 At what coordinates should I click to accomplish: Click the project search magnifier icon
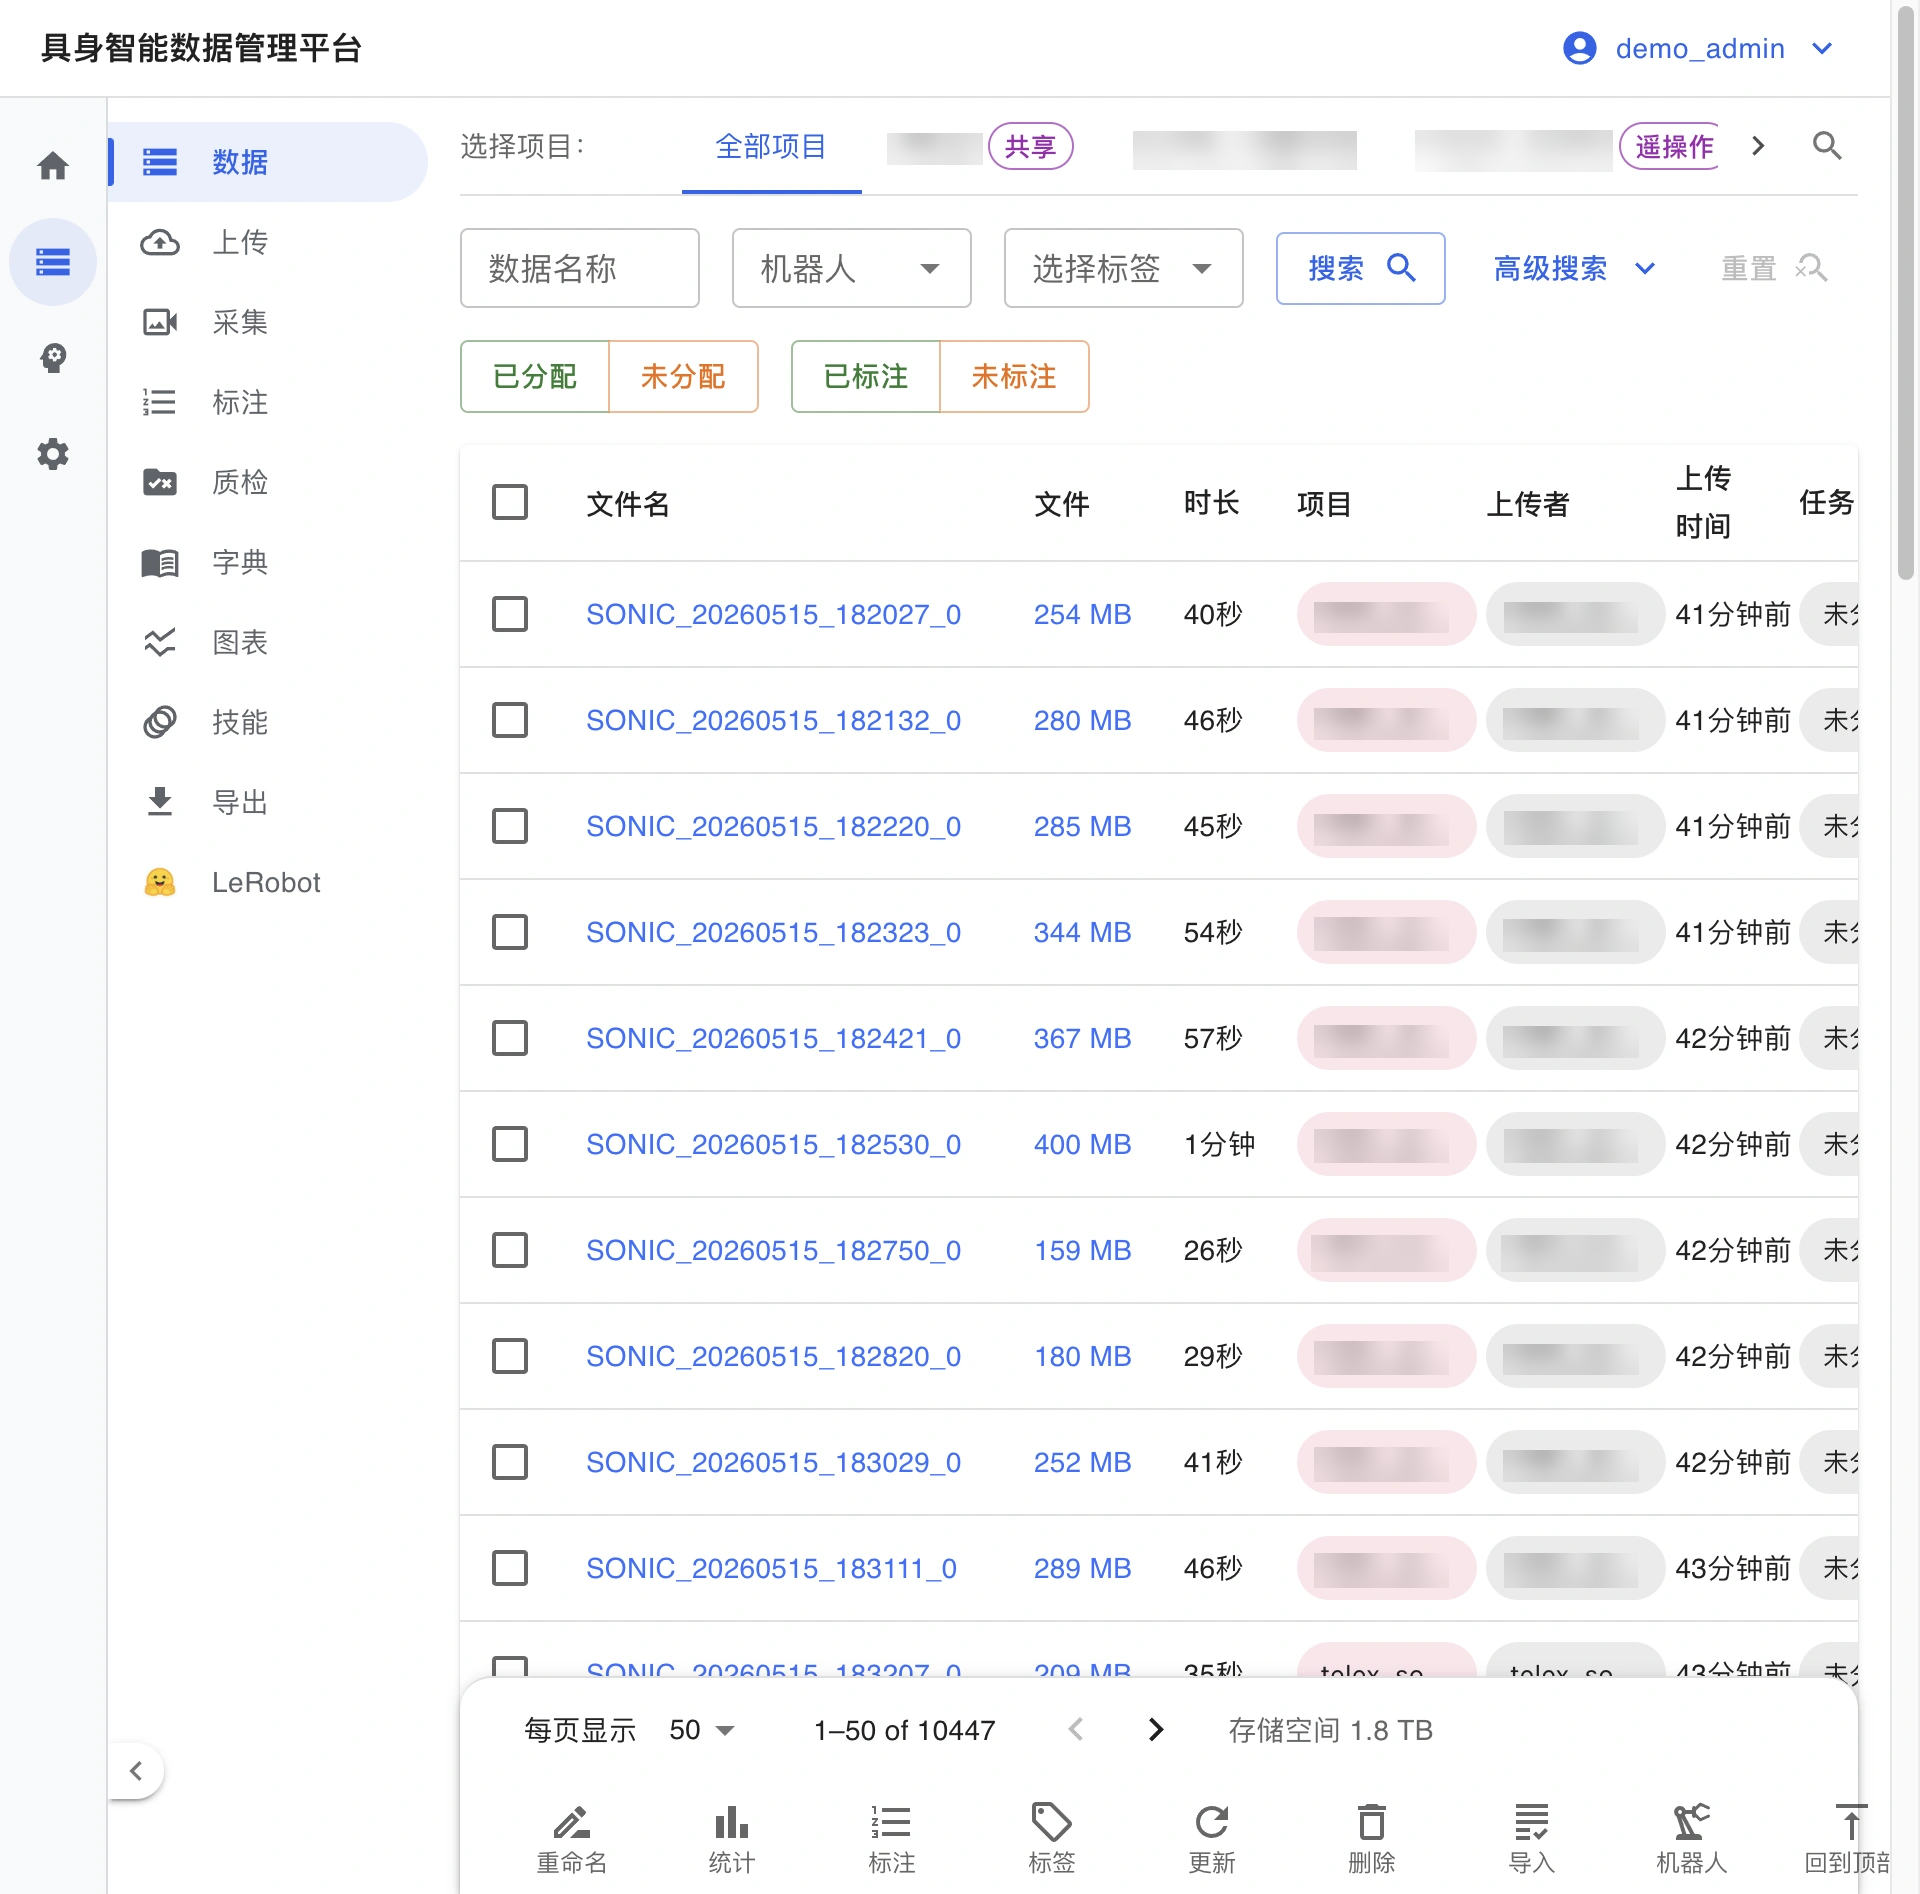pyautogui.click(x=1827, y=146)
